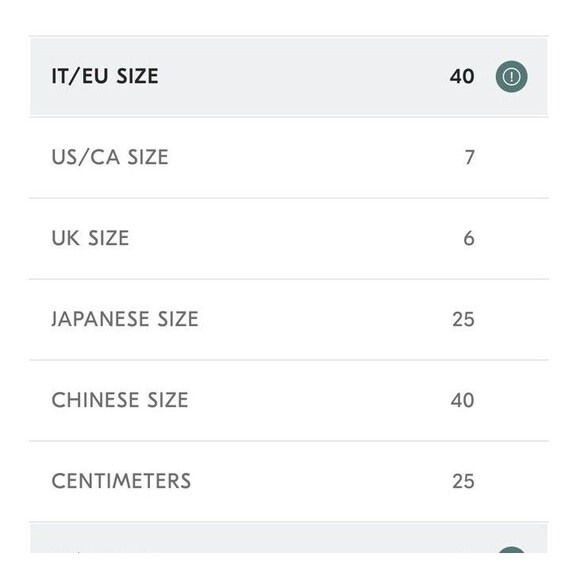Select the JAPANESE SIZE row

point(289,319)
